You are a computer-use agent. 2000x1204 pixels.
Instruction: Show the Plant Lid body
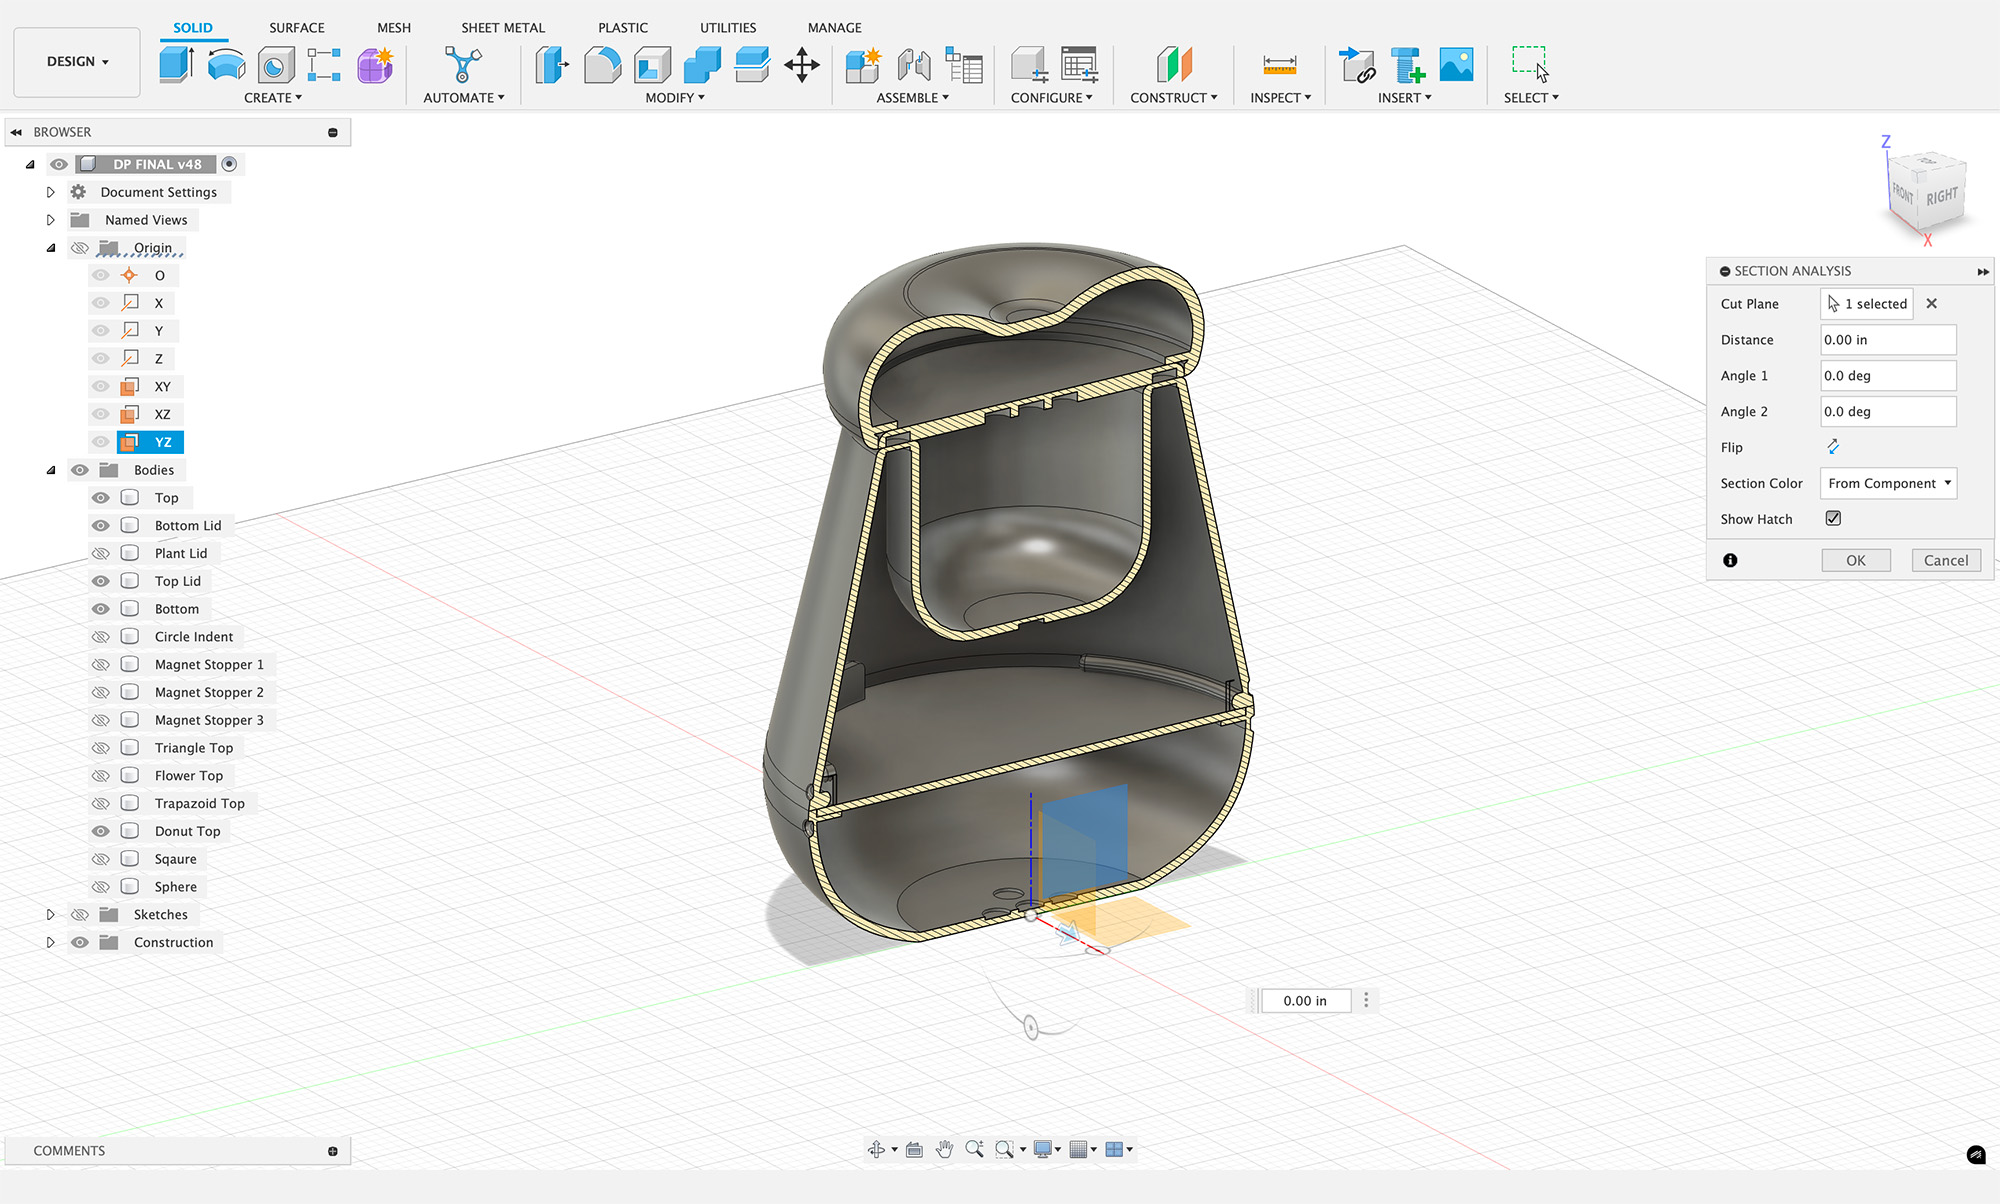[x=101, y=553]
